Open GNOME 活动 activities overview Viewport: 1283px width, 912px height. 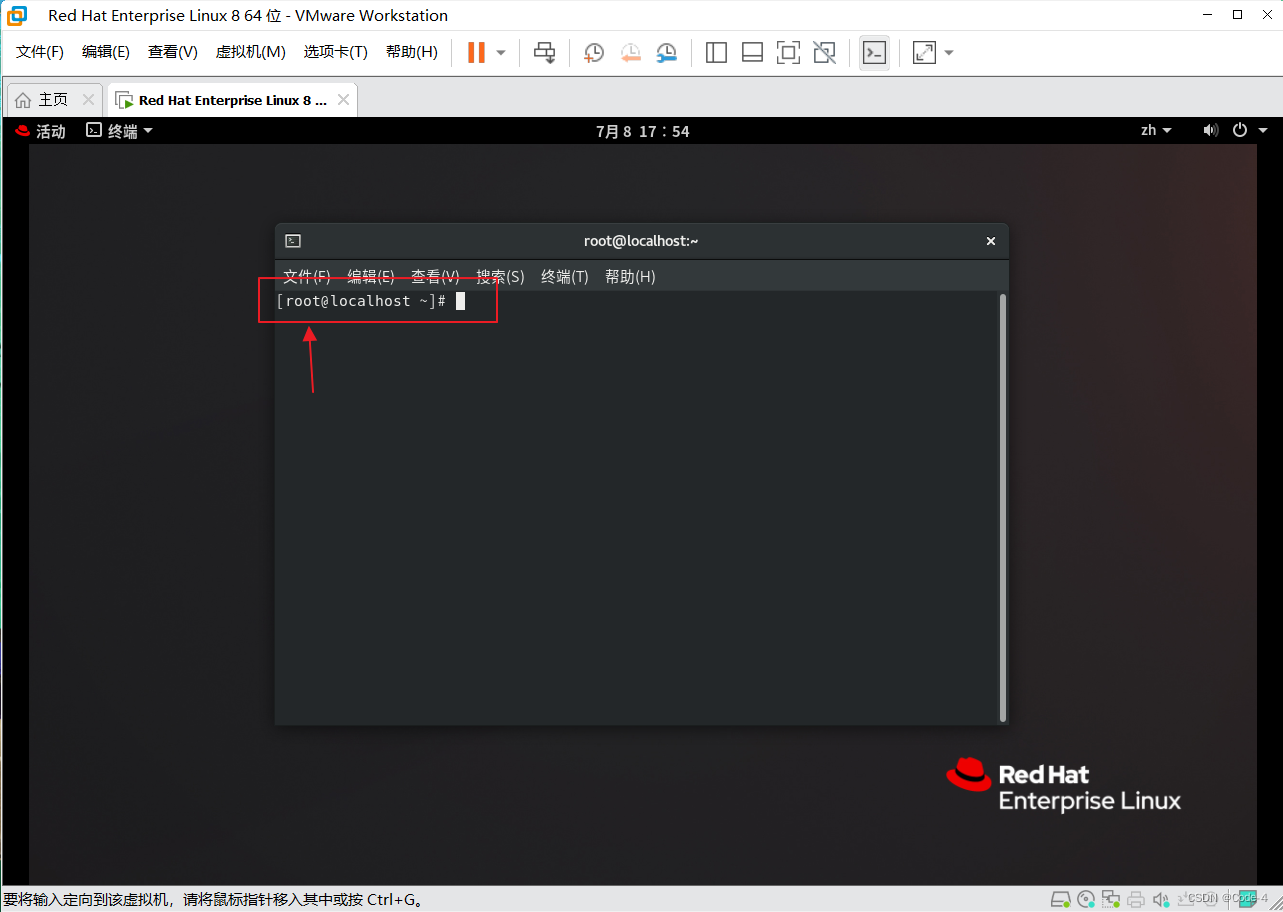point(40,131)
